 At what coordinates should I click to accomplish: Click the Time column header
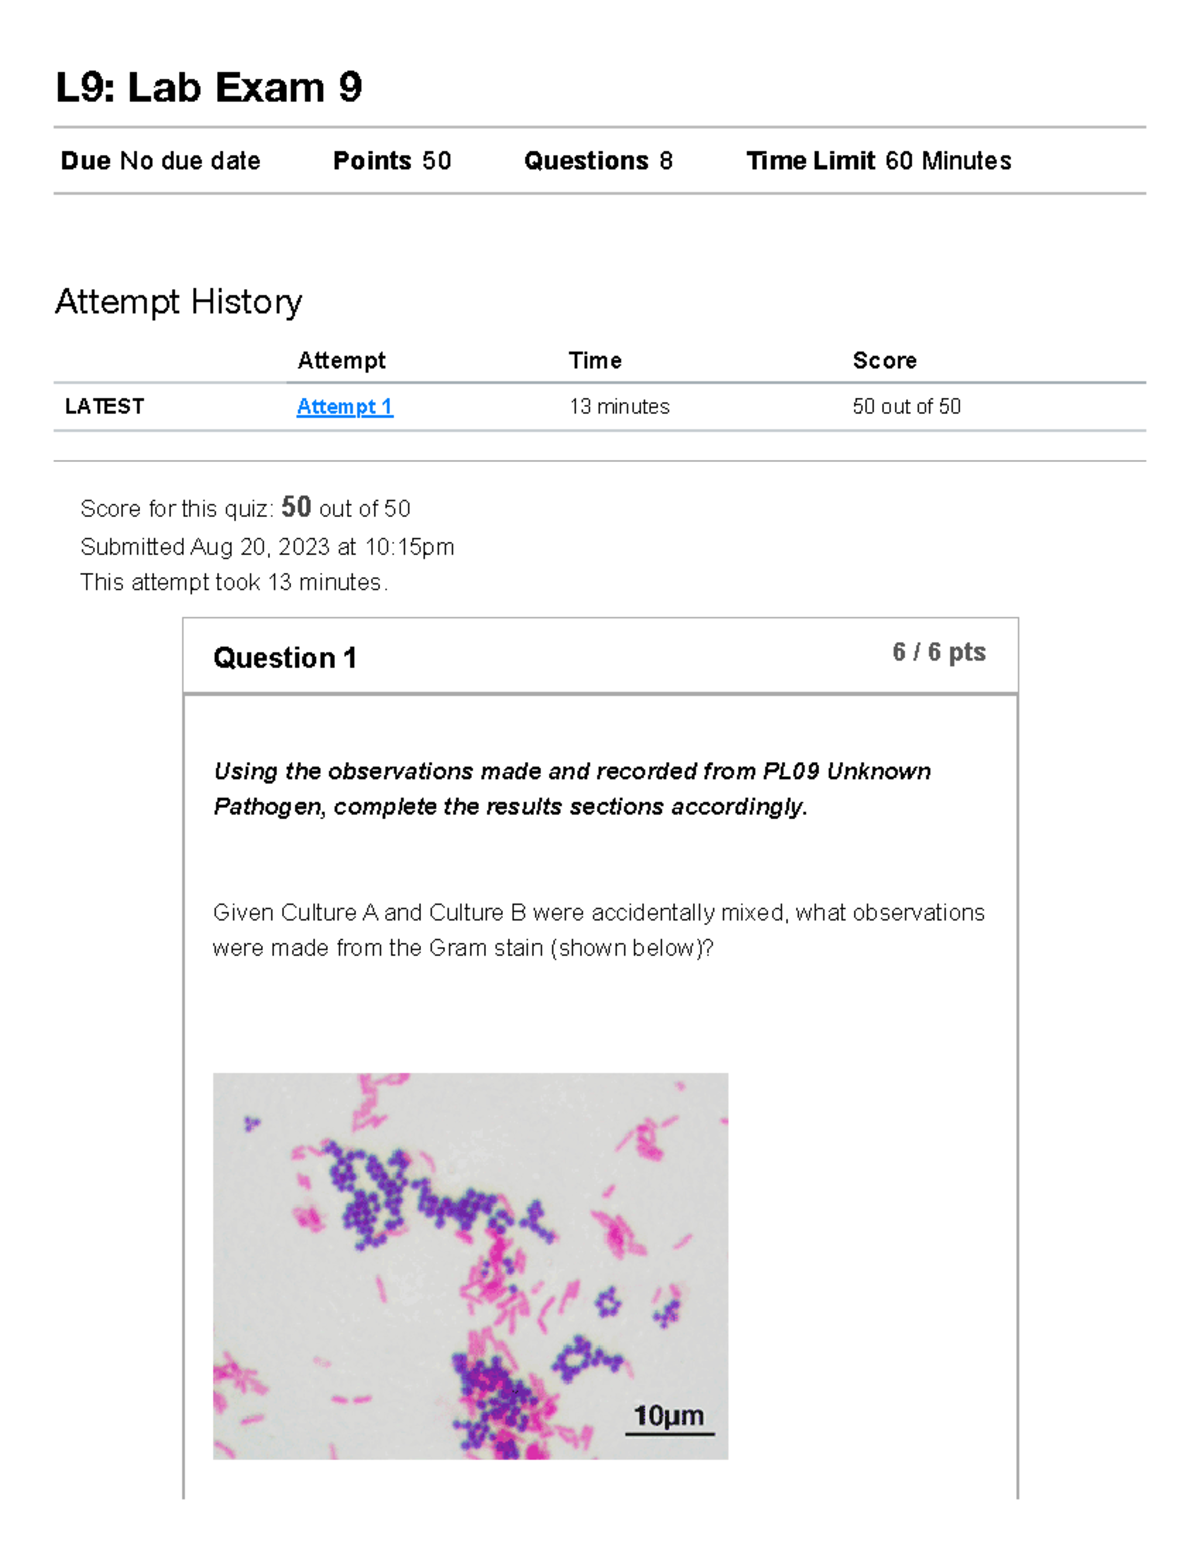[595, 361]
